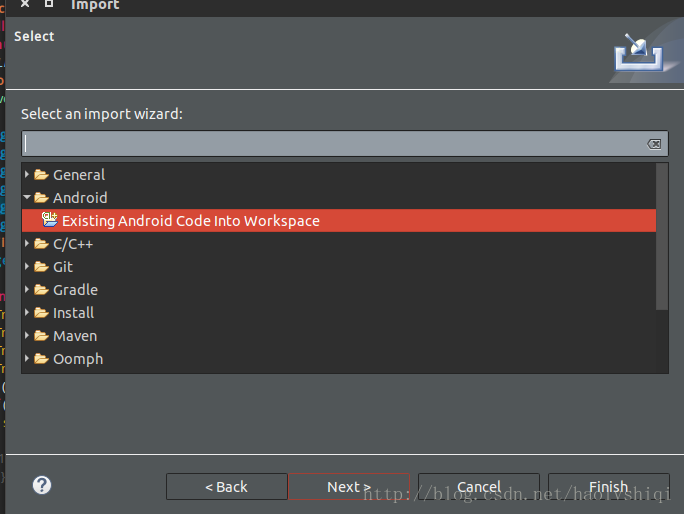The height and width of the screenshot is (514, 684).
Task: Click the General folder icon
Action: click(x=41, y=175)
